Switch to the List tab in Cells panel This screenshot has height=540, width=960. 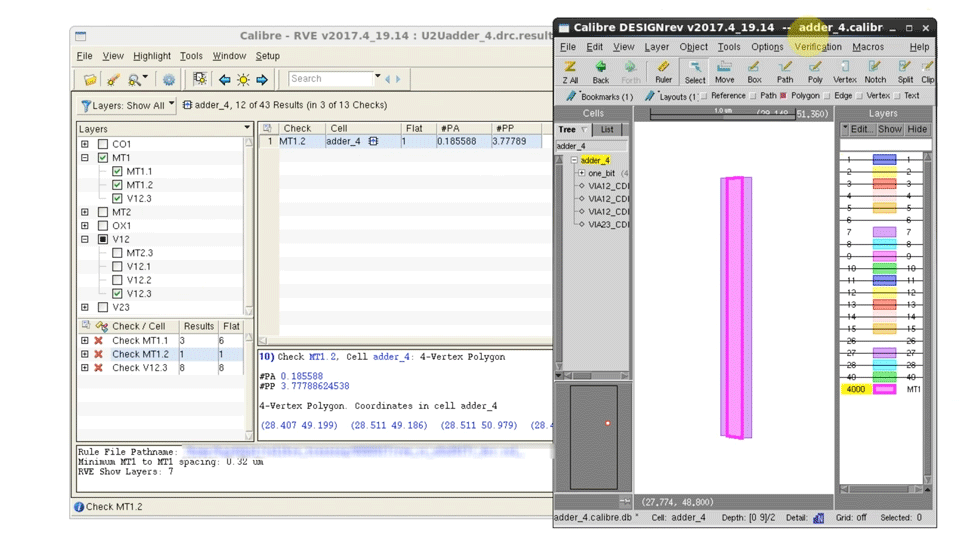607,130
